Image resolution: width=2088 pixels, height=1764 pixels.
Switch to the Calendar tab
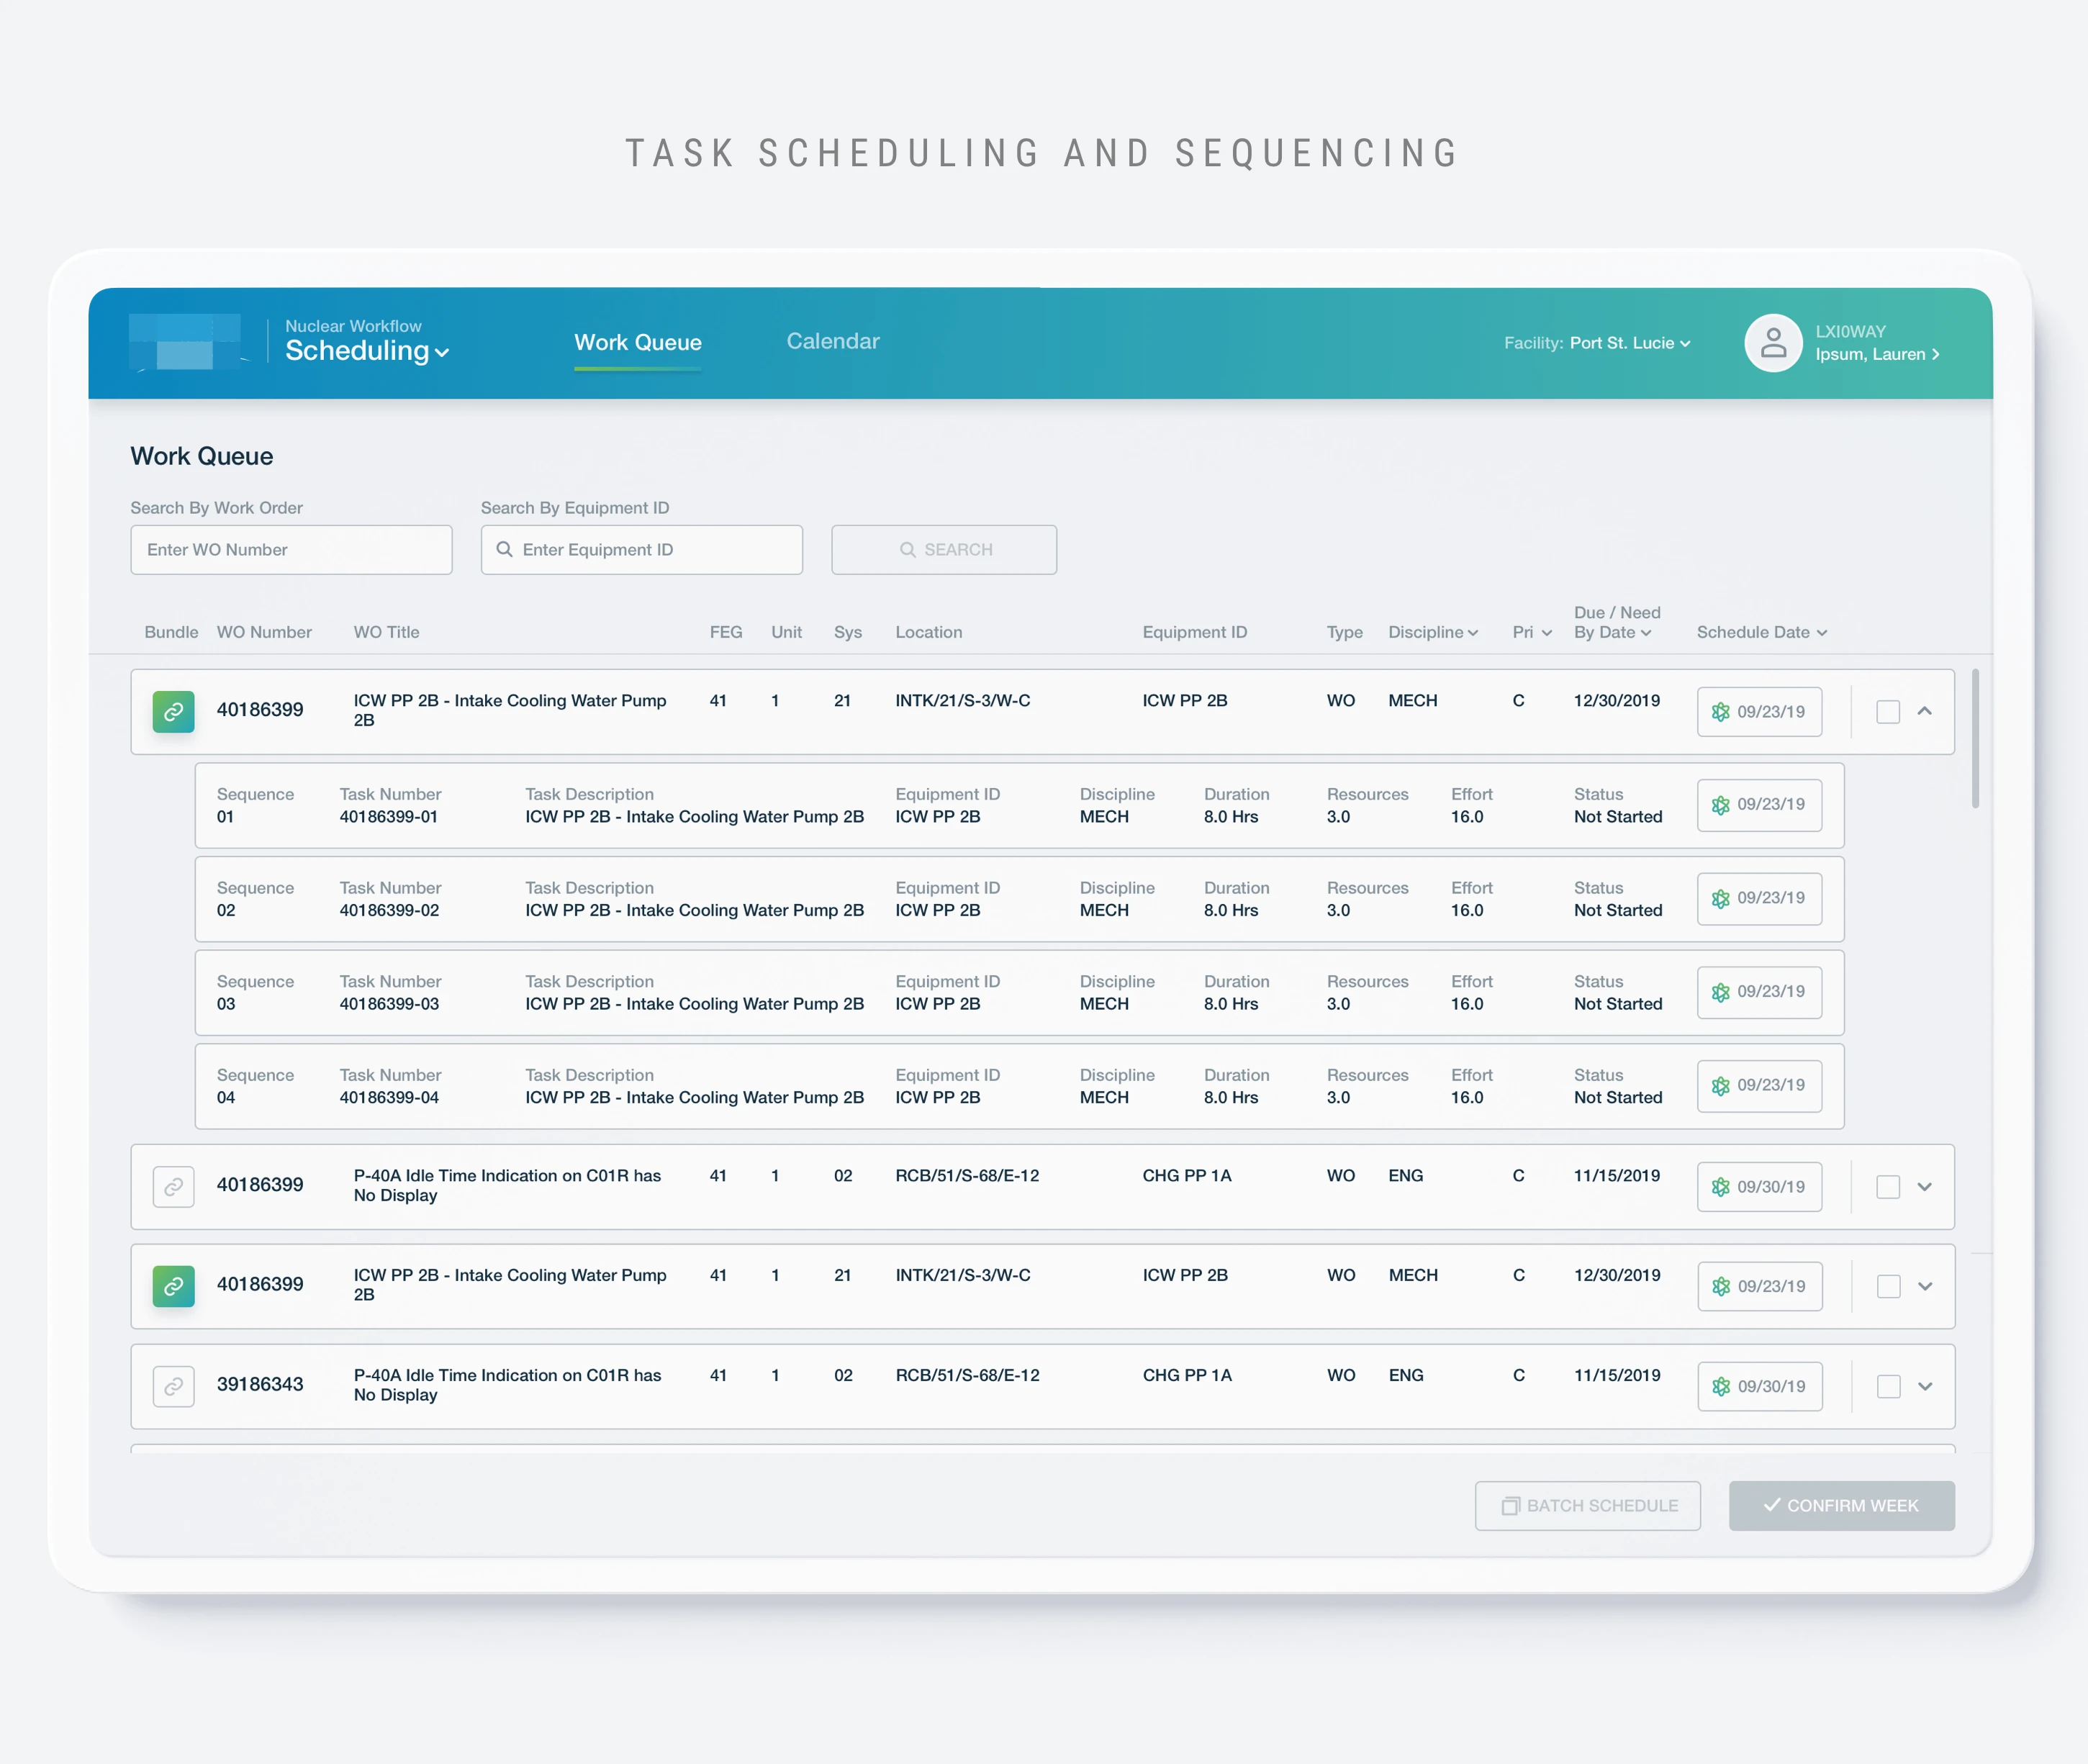coord(832,341)
